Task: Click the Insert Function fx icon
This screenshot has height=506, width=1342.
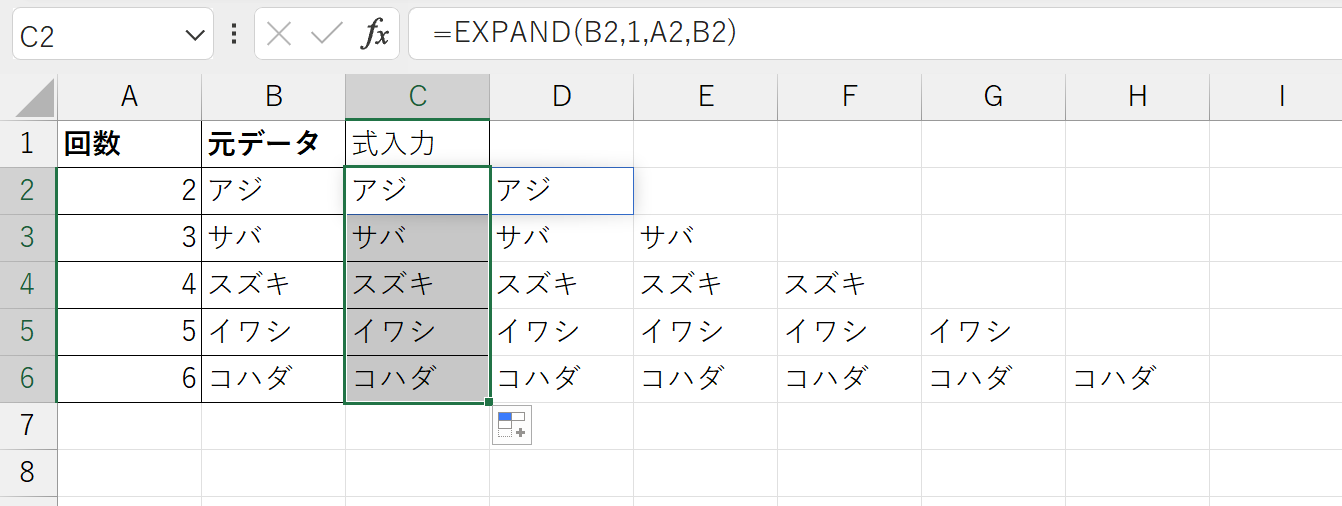Action: pos(375,35)
